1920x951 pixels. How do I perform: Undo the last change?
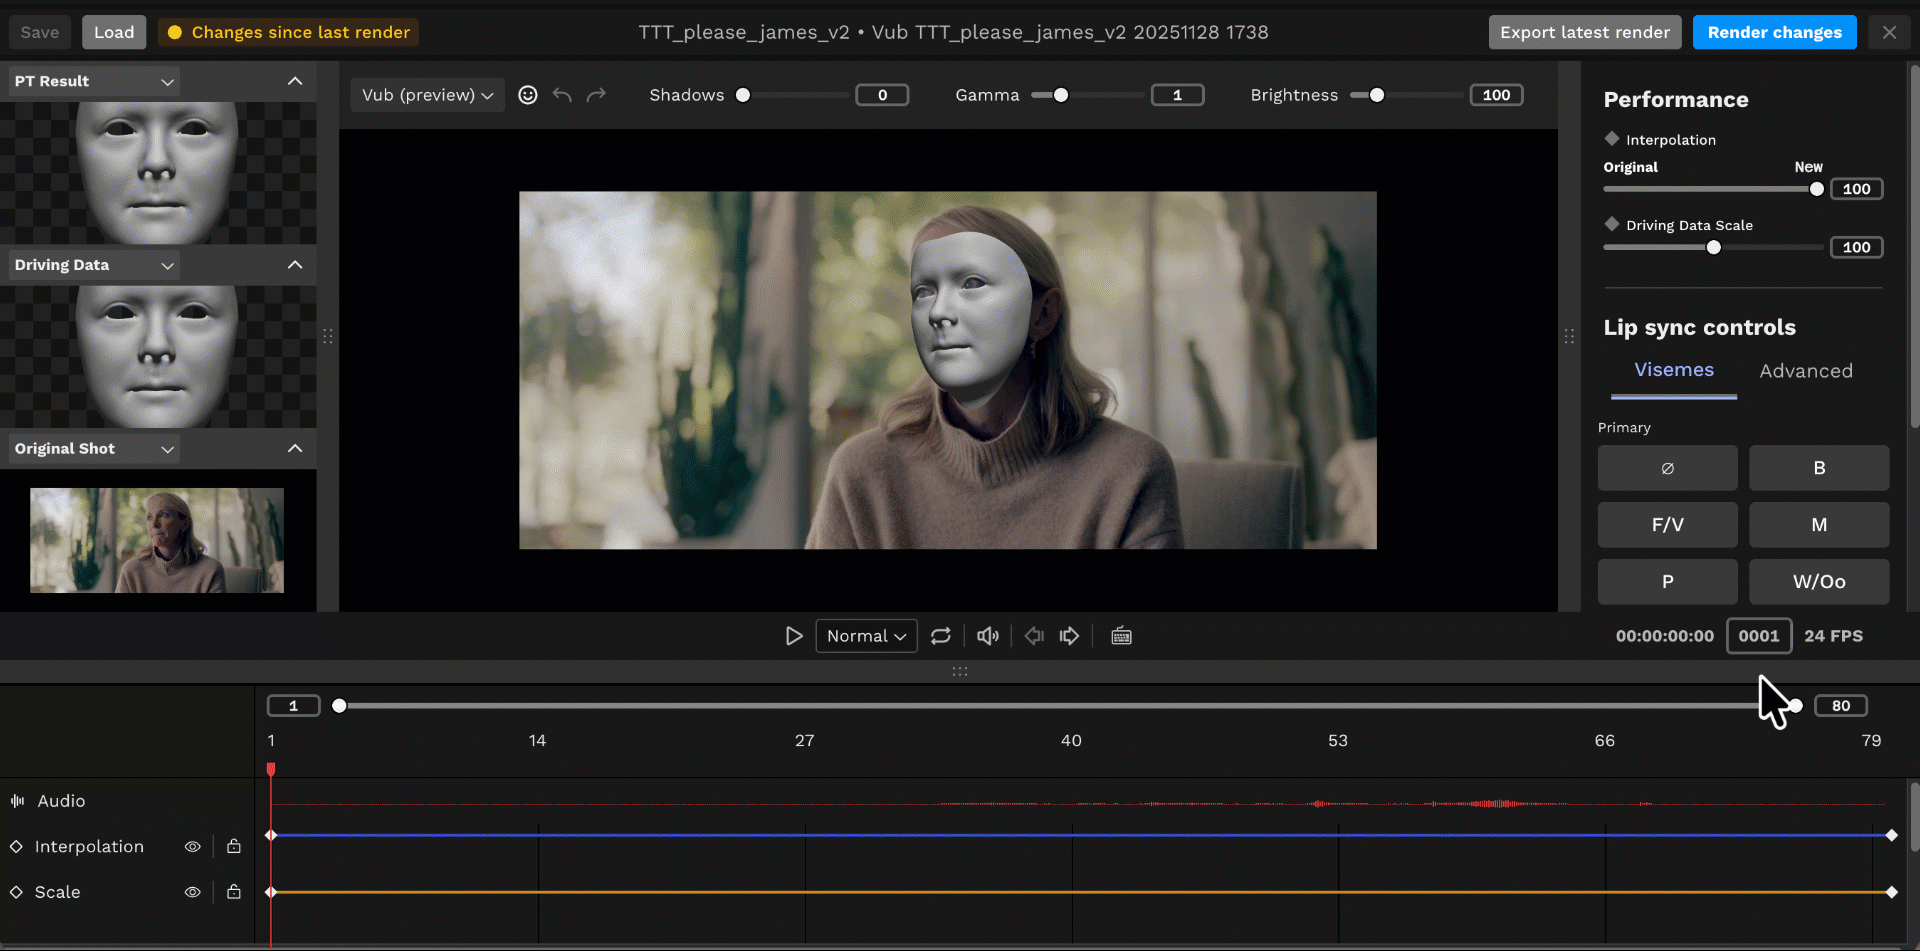(562, 95)
